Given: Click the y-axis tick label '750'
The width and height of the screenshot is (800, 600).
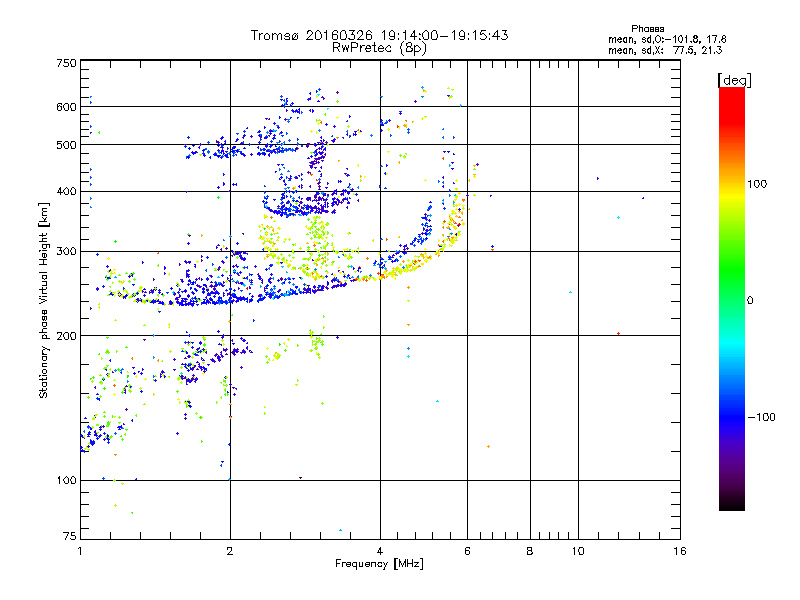Looking at the screenshot, I should point(66,63).
